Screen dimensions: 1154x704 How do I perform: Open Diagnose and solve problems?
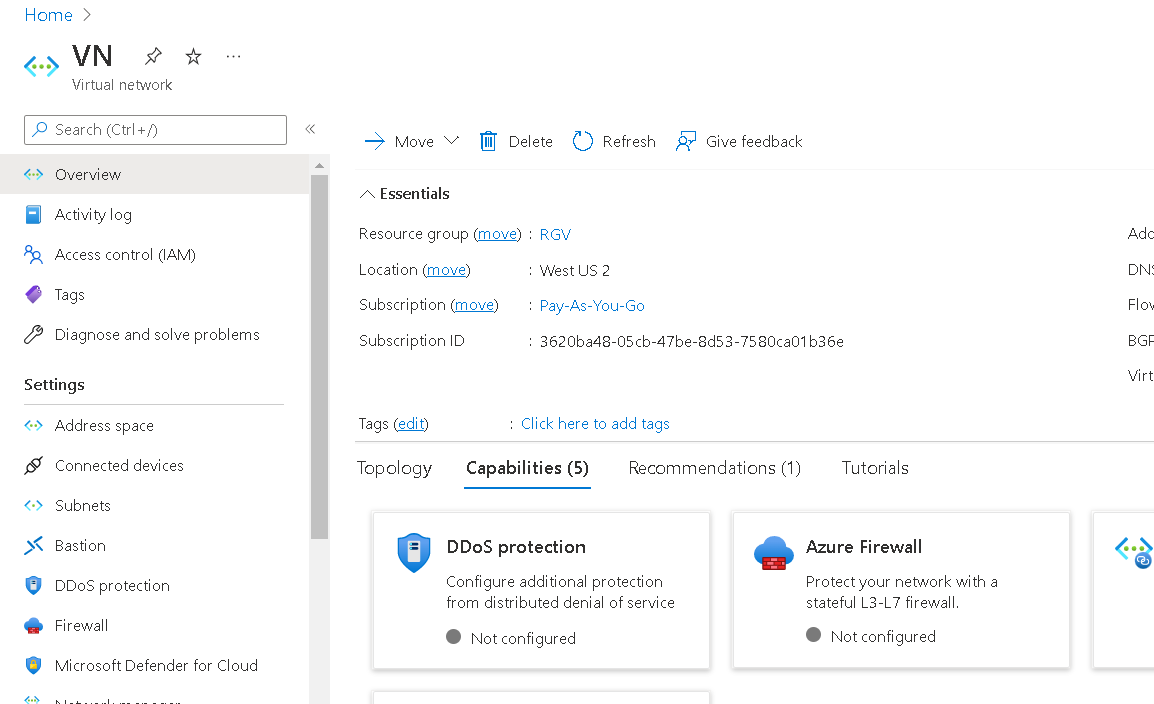coord(155,335)
